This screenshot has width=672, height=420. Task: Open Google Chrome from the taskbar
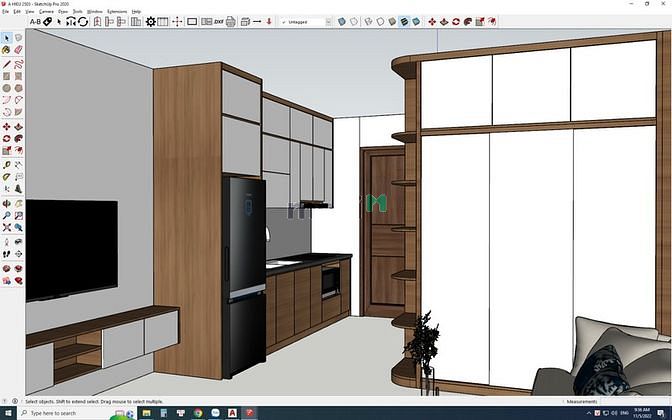[x=198, y=413]
